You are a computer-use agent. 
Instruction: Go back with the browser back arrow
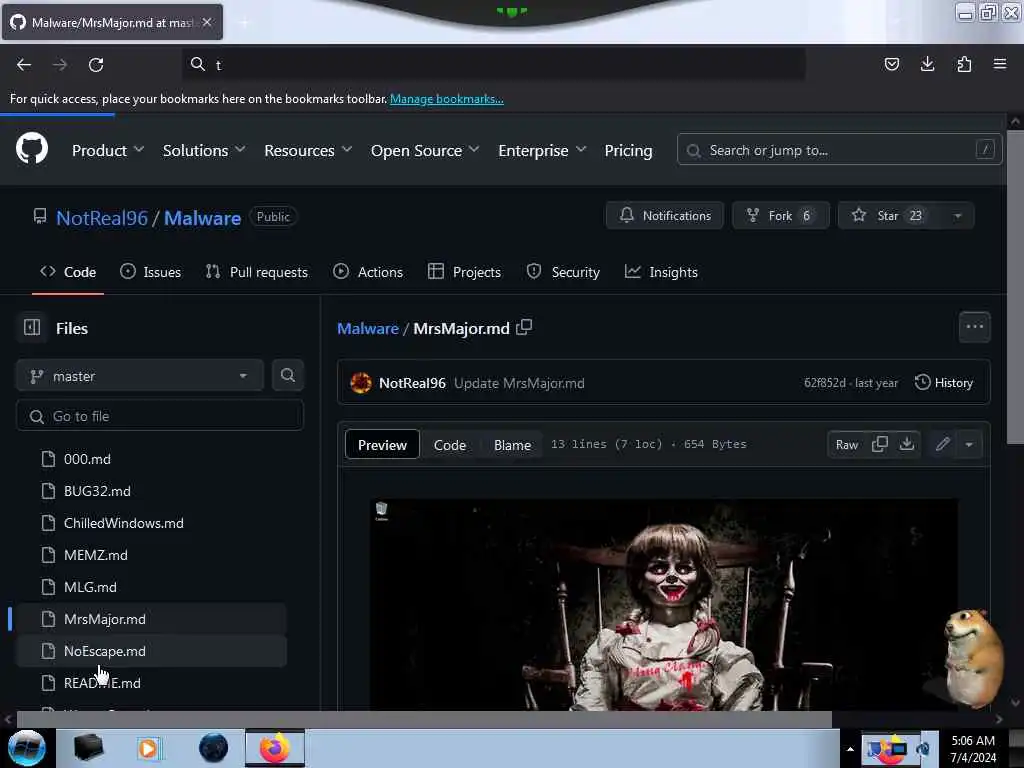coord(24,65)
